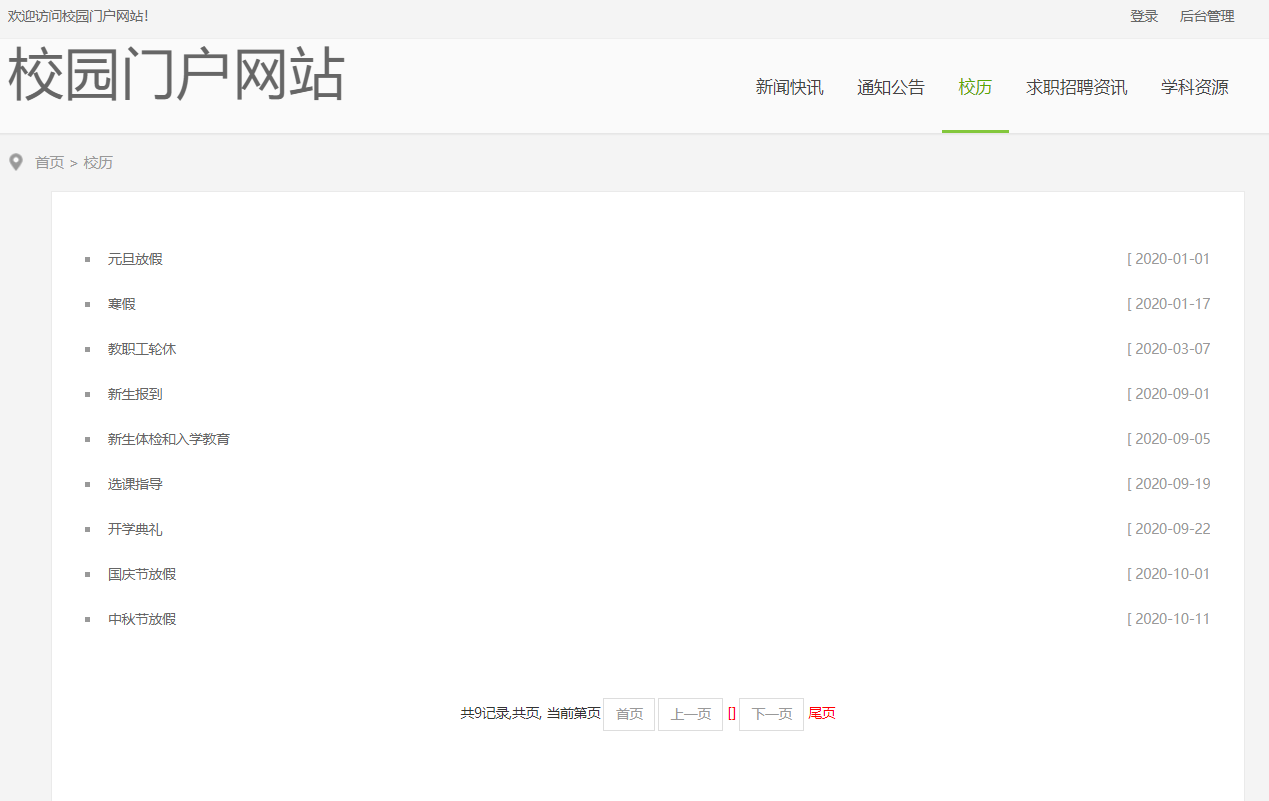The height and width of the screenshot is (801, 1269).
Task: Click the date 2020-03-07
Action: pos(1172,349)
